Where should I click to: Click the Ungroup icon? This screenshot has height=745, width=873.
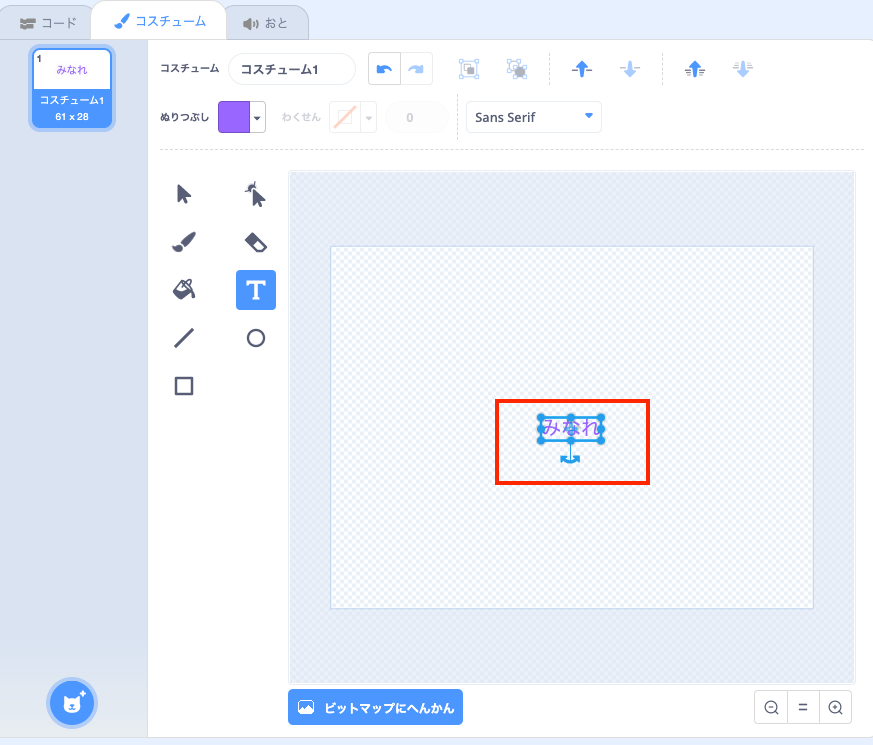[x=517, y=69]
